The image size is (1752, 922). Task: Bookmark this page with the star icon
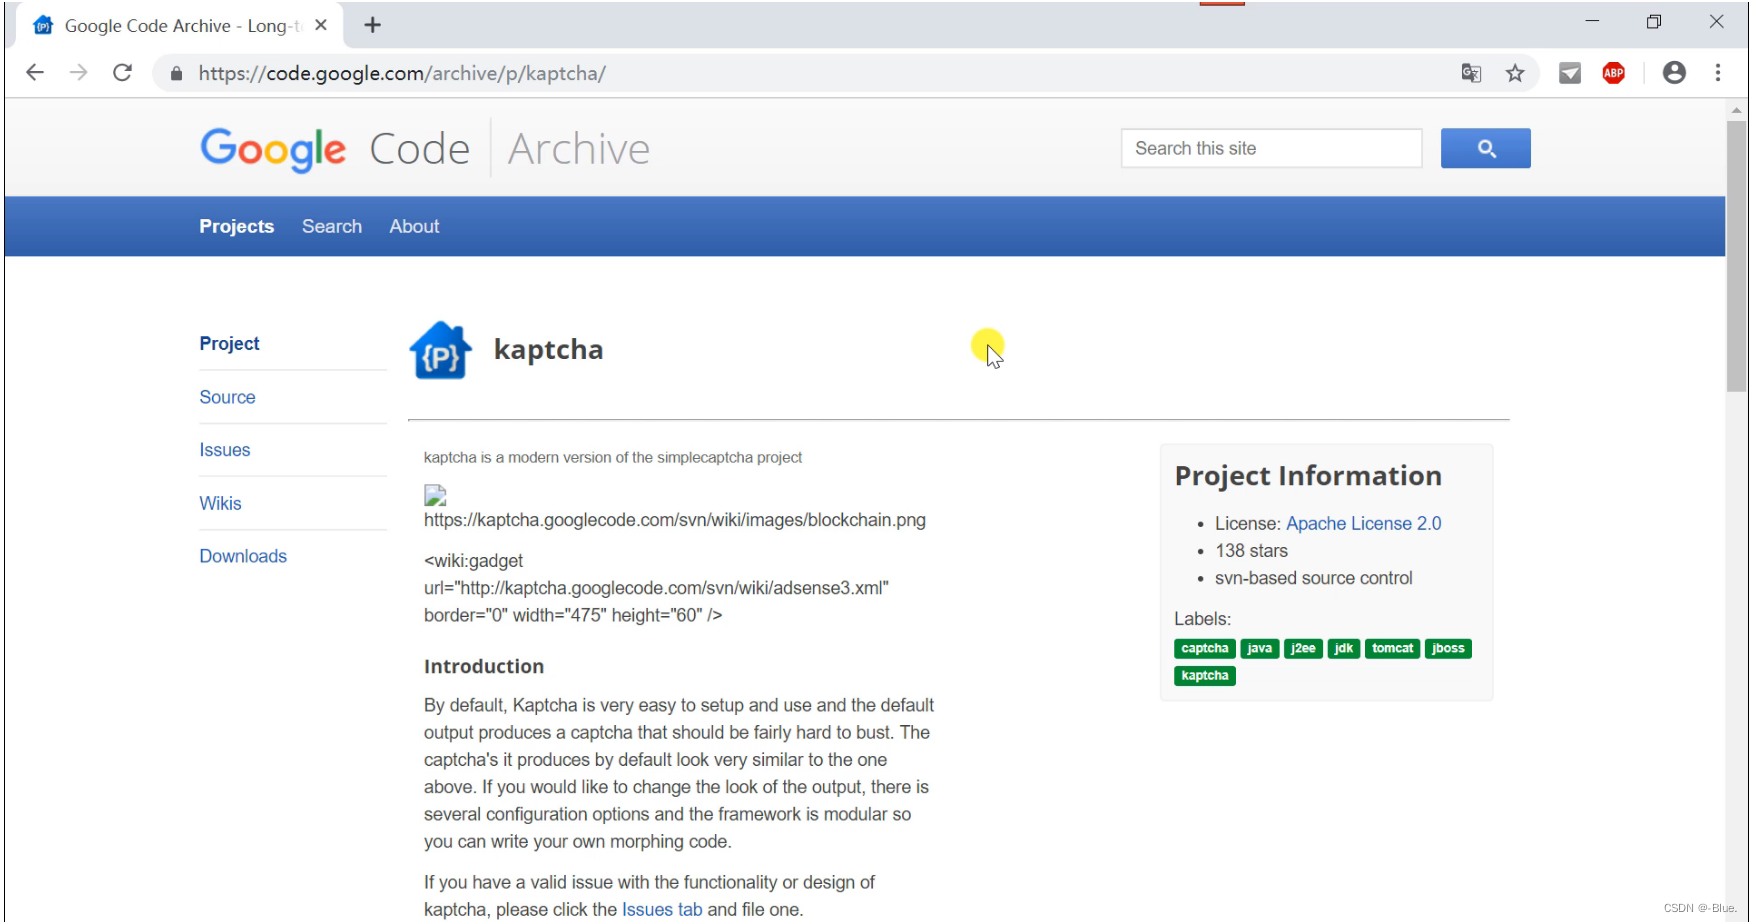pos(1515,73)
